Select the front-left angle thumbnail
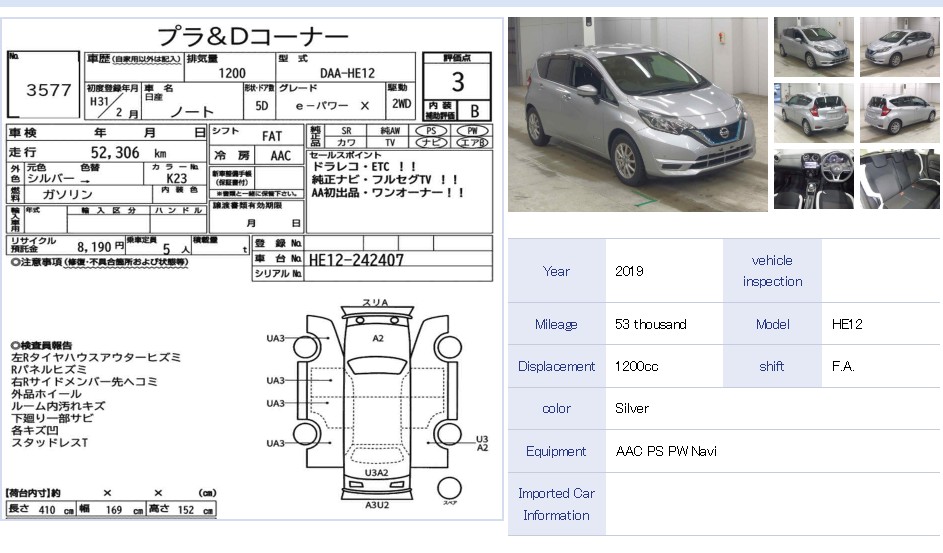 coord(813,47)
